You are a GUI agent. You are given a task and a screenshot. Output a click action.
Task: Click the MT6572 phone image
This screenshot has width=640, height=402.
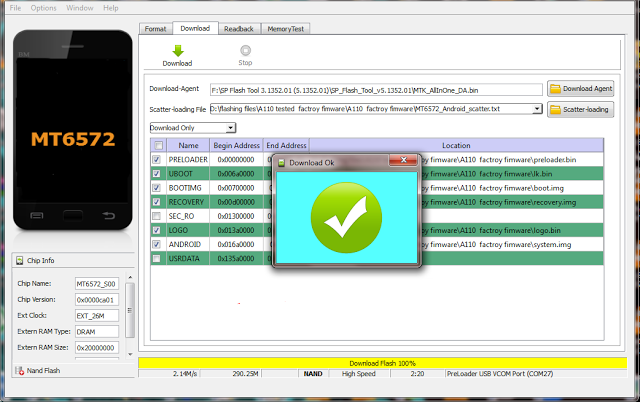73,130
